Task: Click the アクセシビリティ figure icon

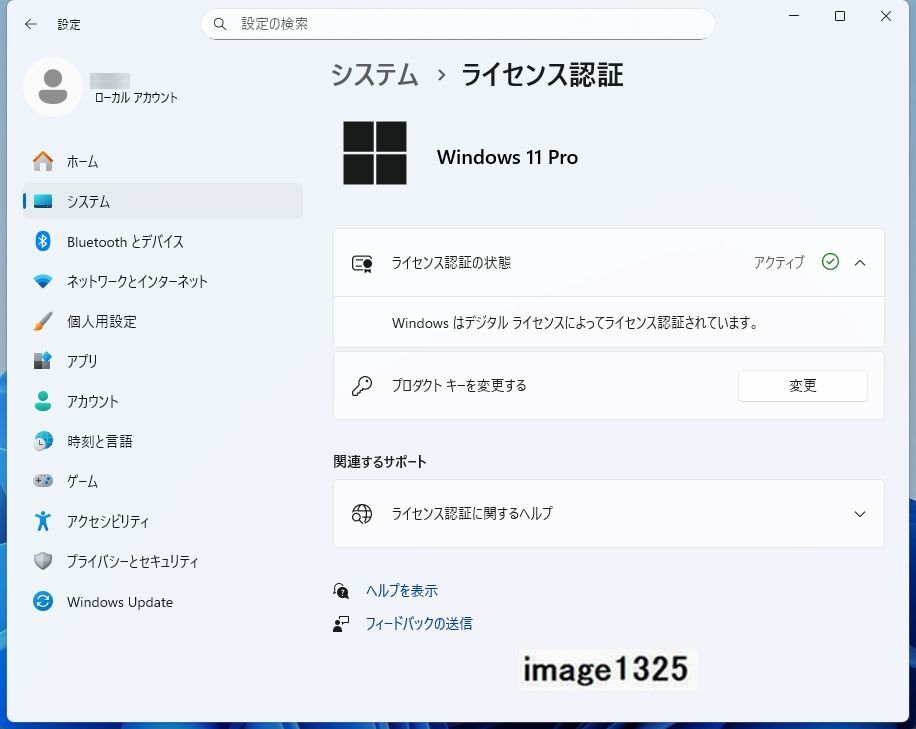Action: [43, 521]
